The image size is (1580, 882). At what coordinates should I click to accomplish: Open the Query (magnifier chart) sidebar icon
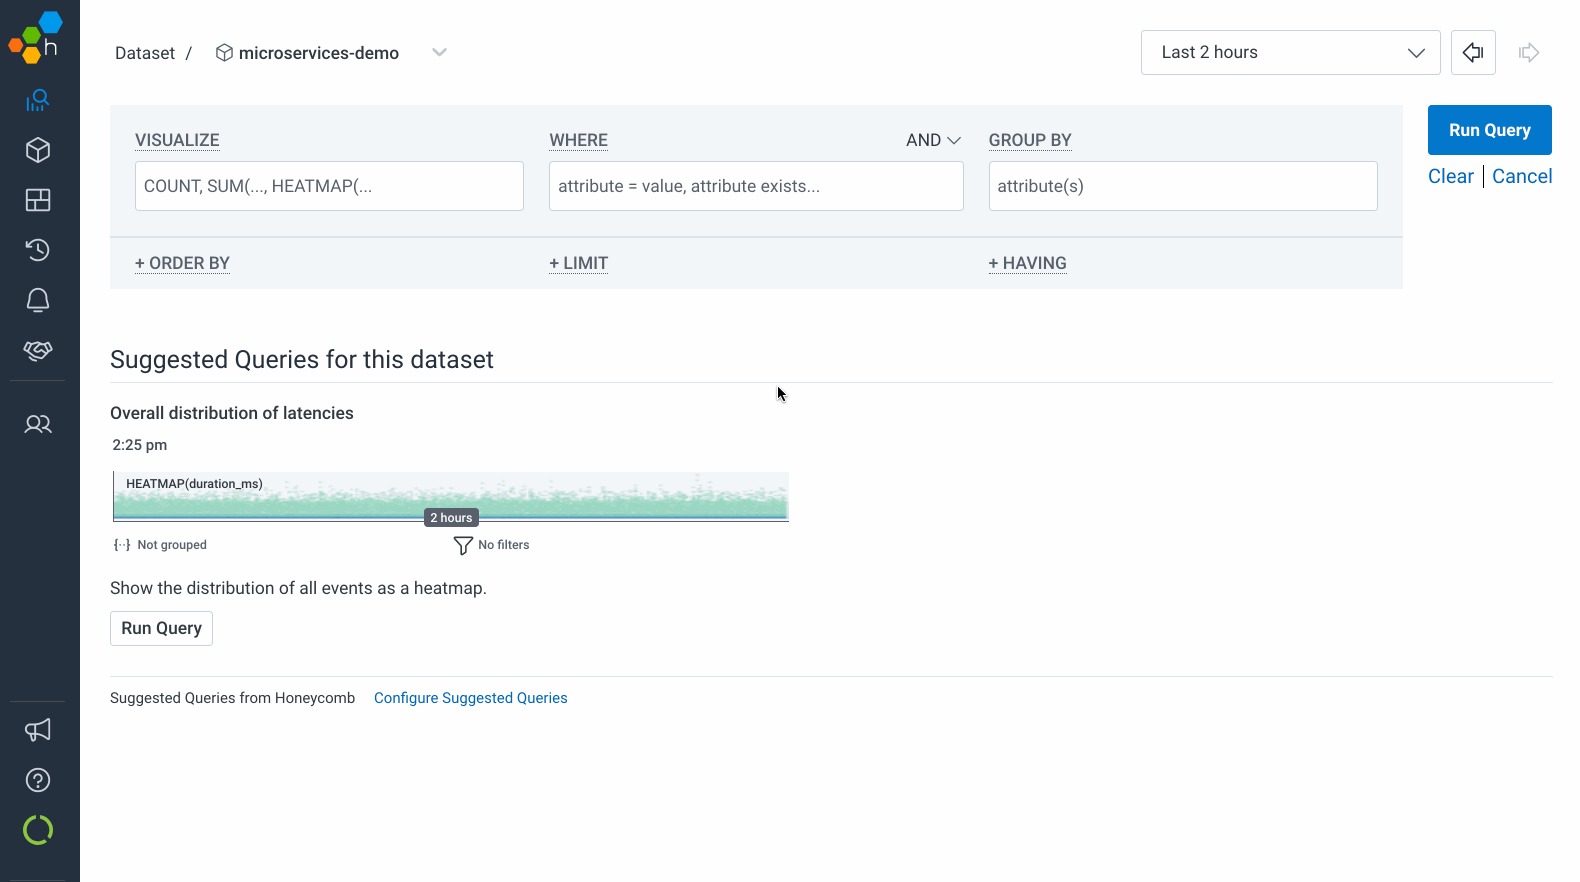pyautogui.click(x=38, y=100)
